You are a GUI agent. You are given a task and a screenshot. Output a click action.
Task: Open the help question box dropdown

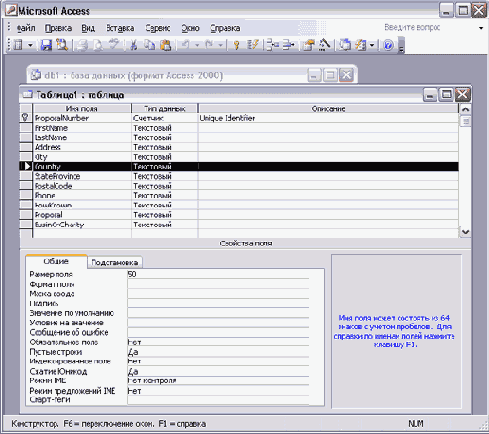tap(481, 28)
